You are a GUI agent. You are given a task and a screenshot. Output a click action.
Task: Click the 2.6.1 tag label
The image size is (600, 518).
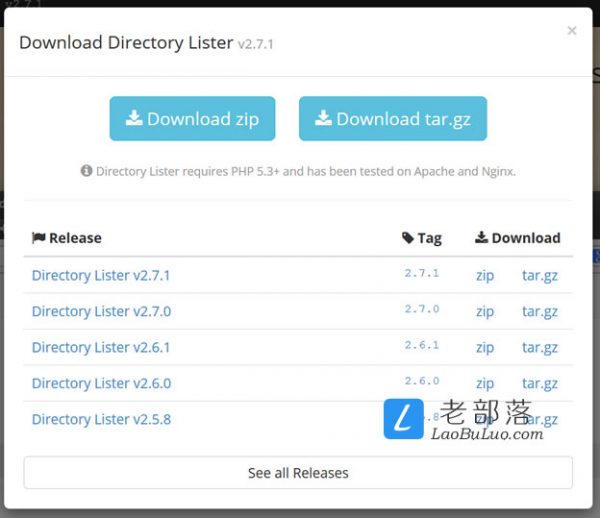(422, 345)
